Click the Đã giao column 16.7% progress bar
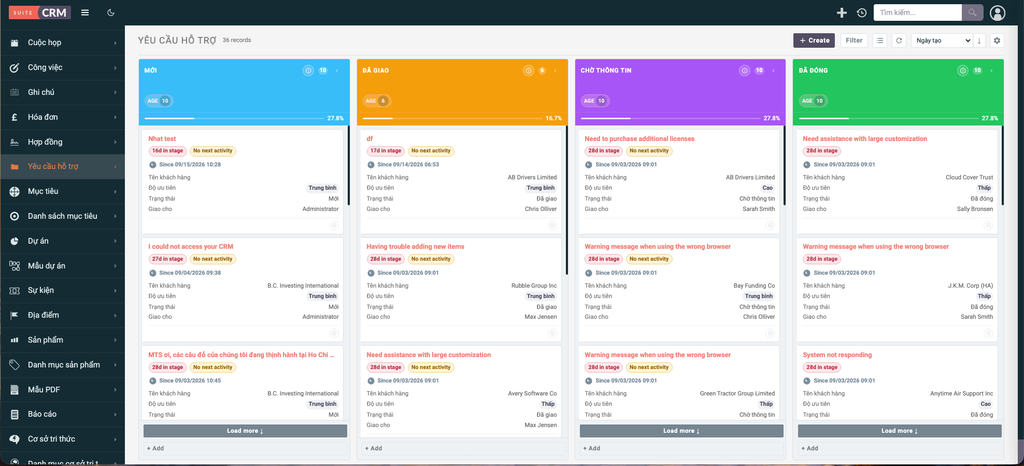 click(453, 119)
